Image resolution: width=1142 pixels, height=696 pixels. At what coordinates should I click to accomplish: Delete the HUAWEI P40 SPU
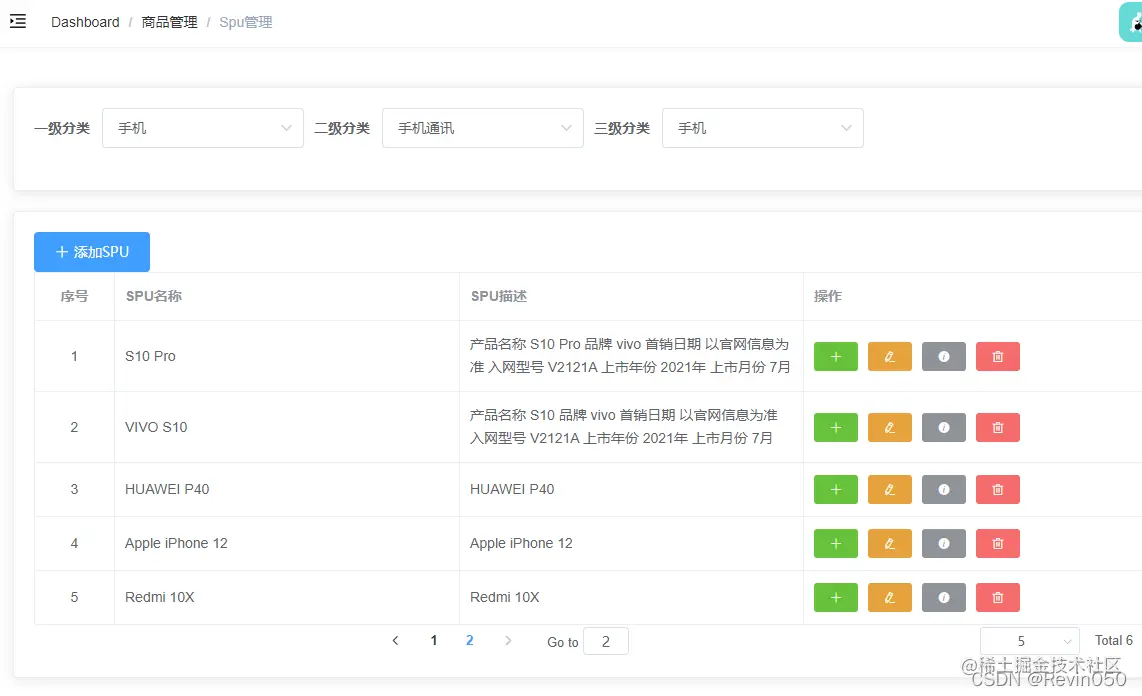tap(997, 489)
